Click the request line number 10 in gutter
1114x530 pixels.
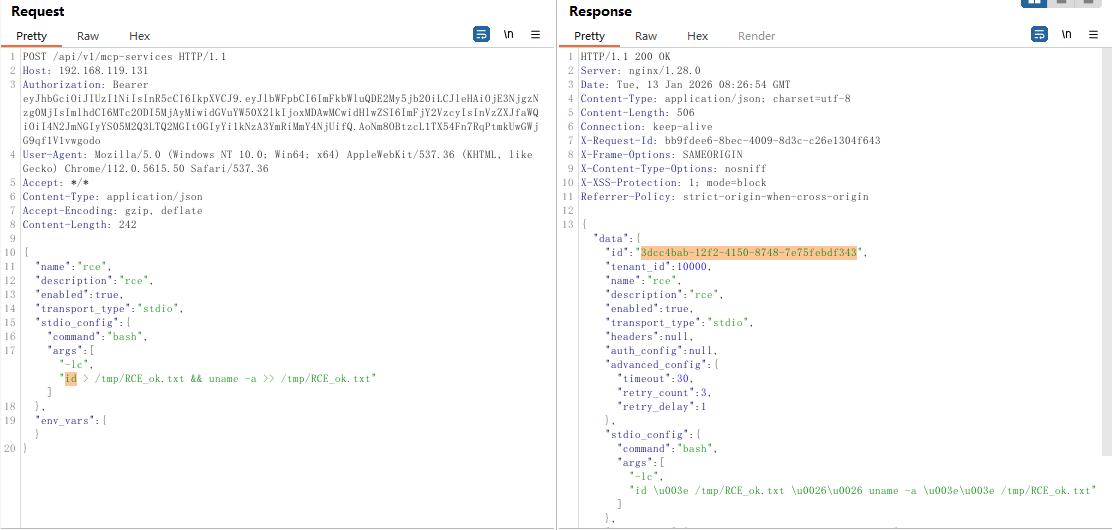[10, 252]
